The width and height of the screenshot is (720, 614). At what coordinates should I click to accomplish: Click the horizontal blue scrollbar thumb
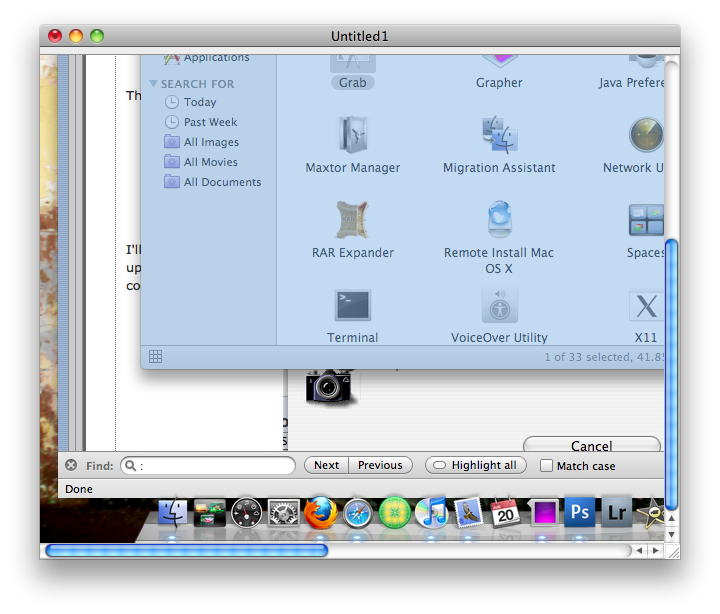[187, 550]
